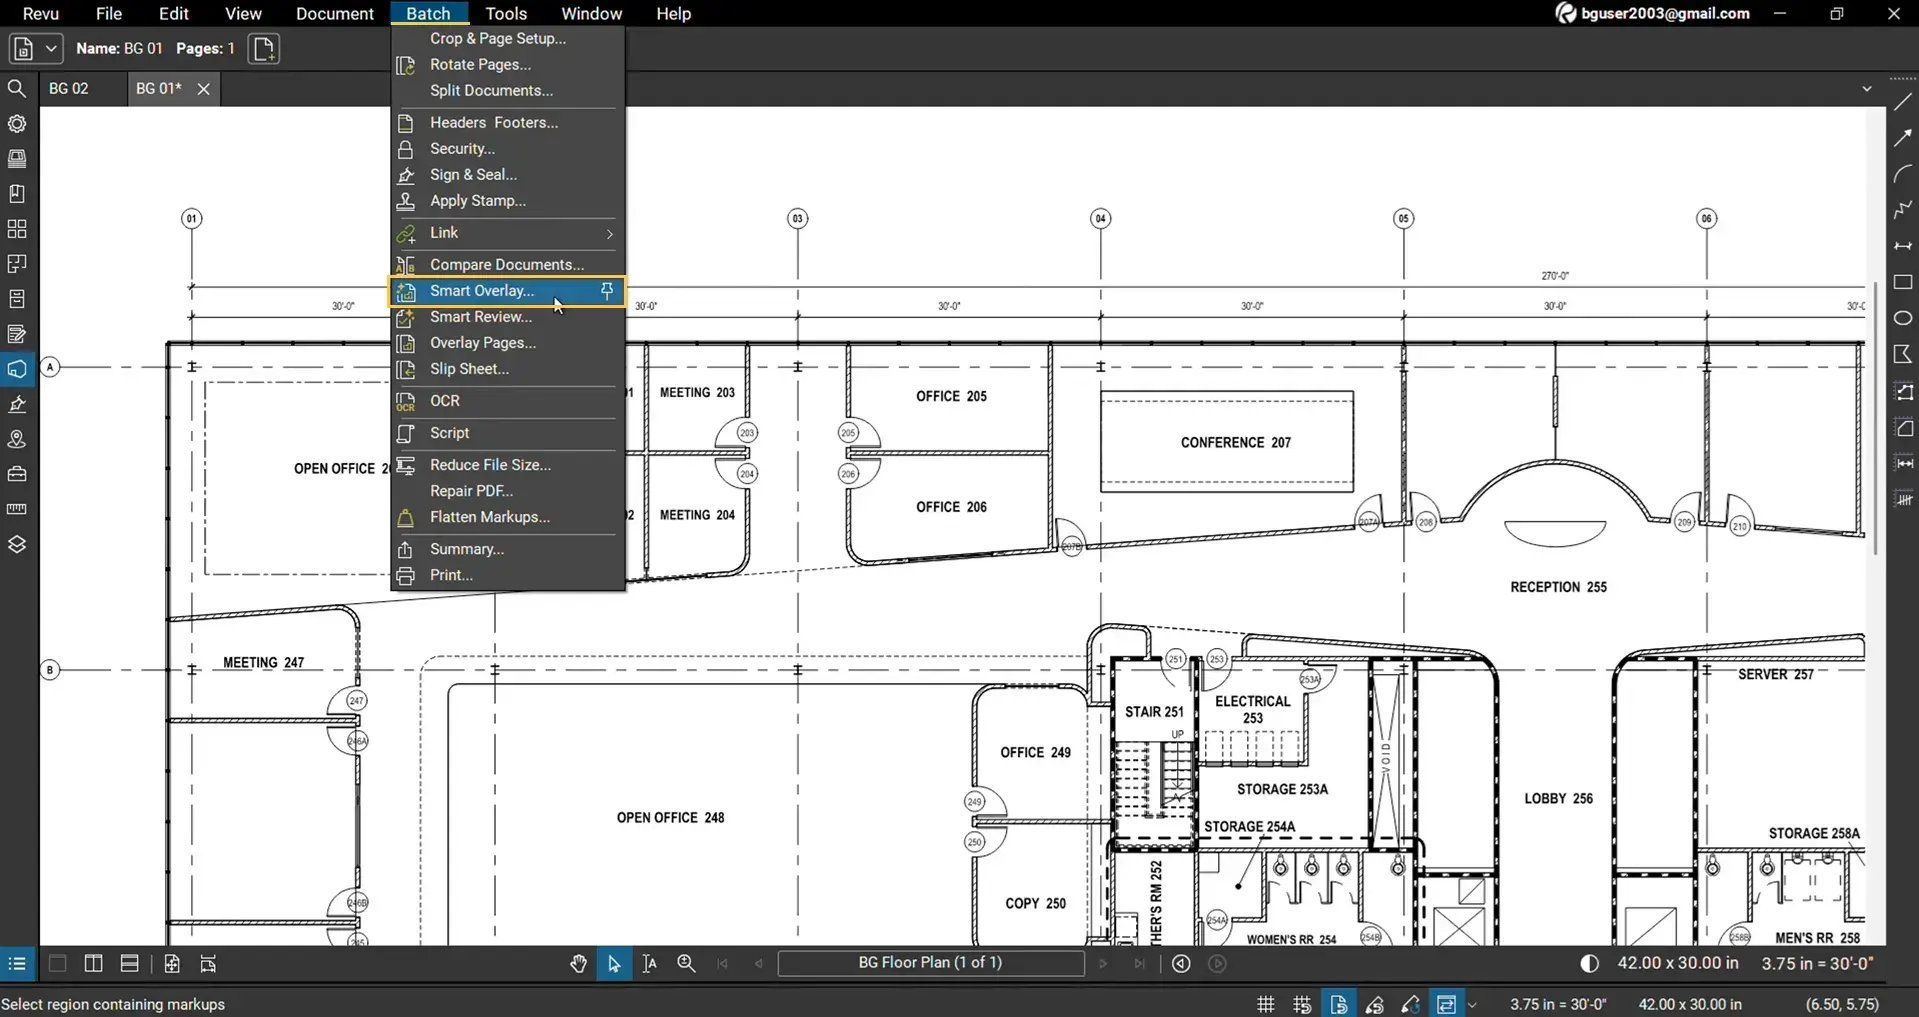Activate the Select arrow tool

click(614, 964)
